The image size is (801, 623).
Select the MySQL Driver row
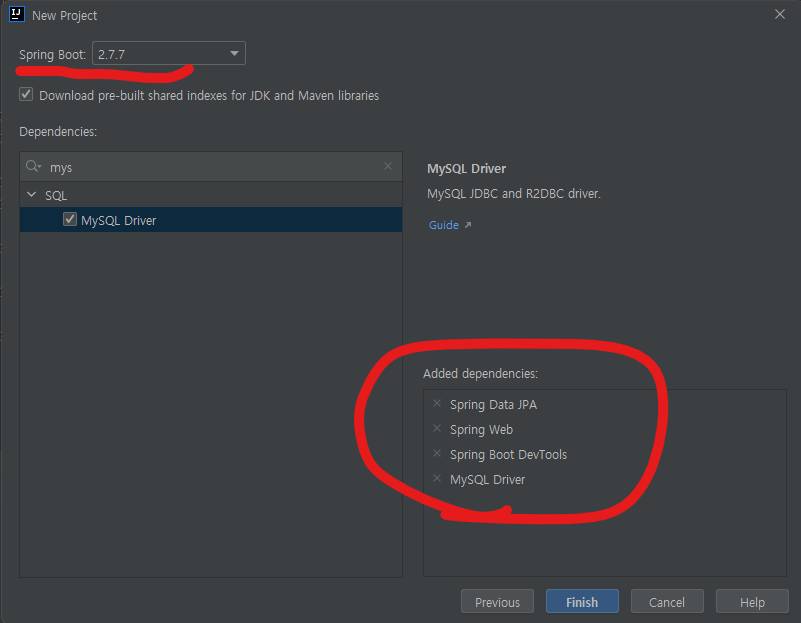point(211,220)
